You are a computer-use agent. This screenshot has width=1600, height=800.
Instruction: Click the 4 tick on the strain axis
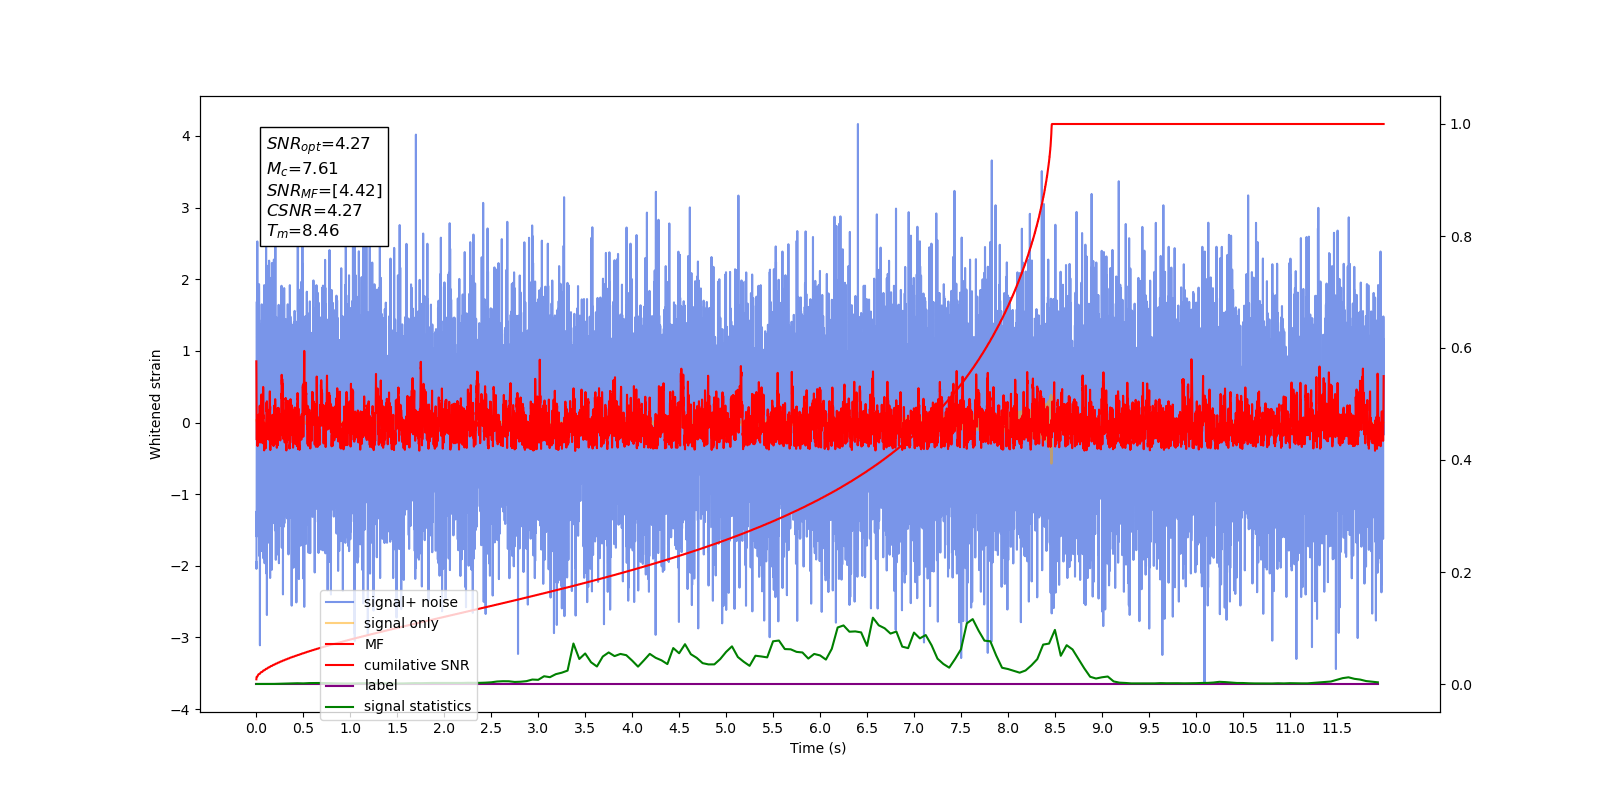pos(186,137)
